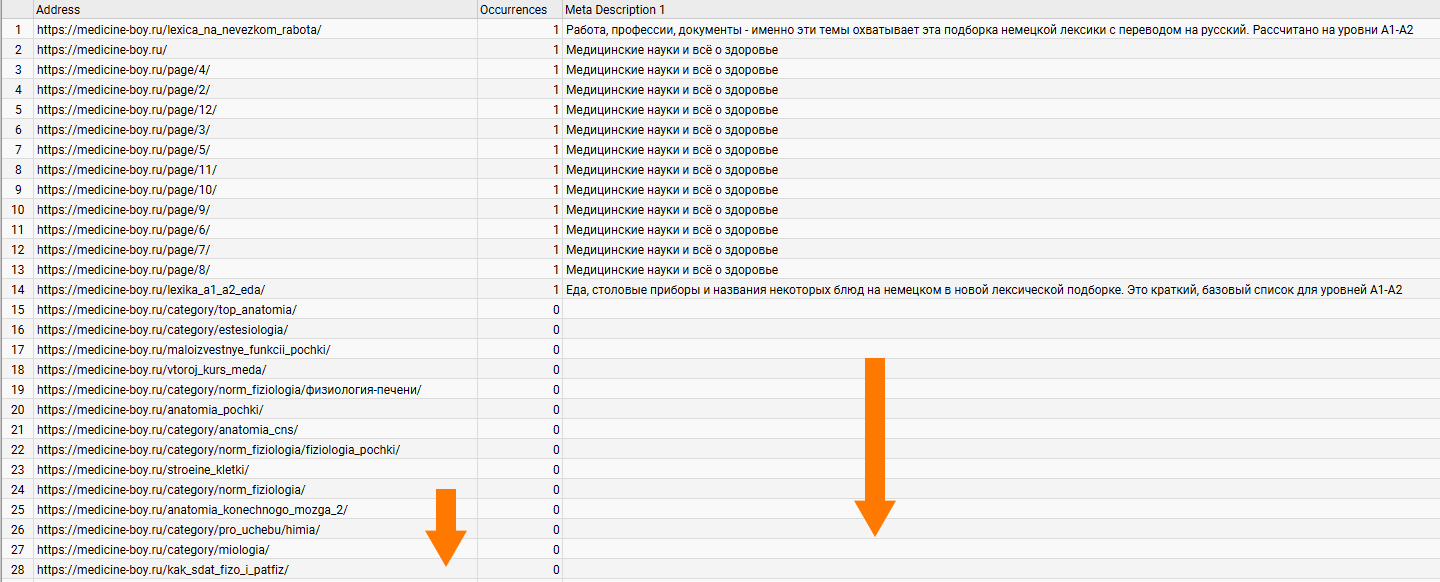Select the address ending in /page/2/
The image size is (1440, 582).
(255, 90)
